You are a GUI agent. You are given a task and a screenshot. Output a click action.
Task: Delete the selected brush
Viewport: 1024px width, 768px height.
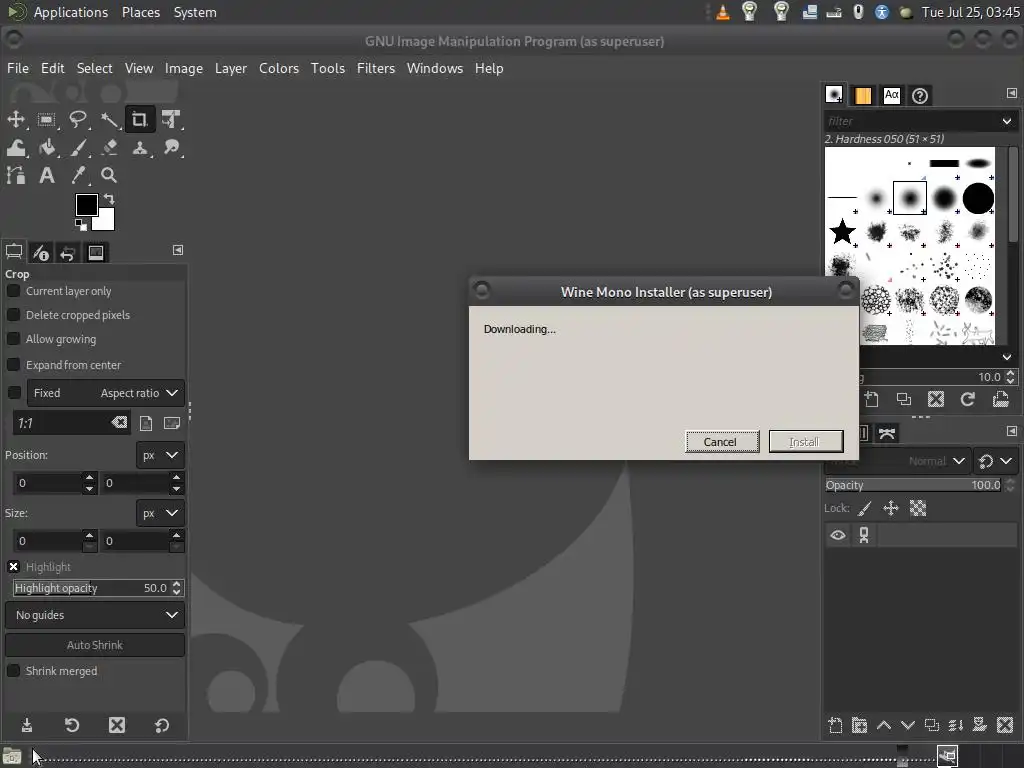[936, 399]
